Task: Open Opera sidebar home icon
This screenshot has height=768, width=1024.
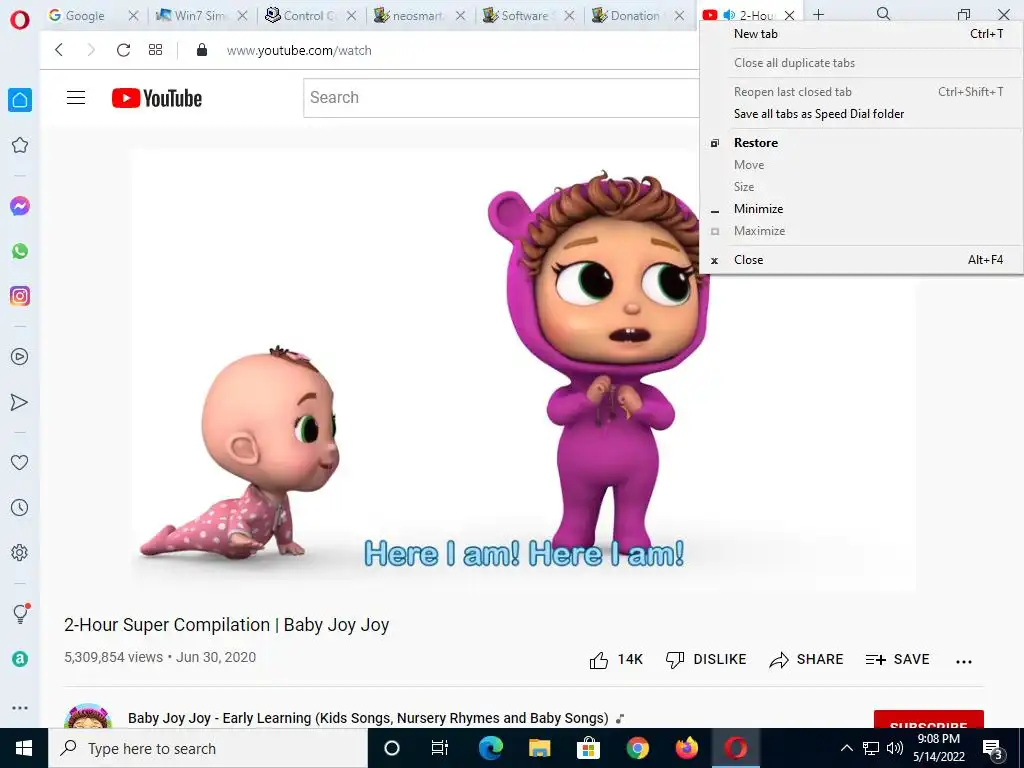Action: pos(20,100)
